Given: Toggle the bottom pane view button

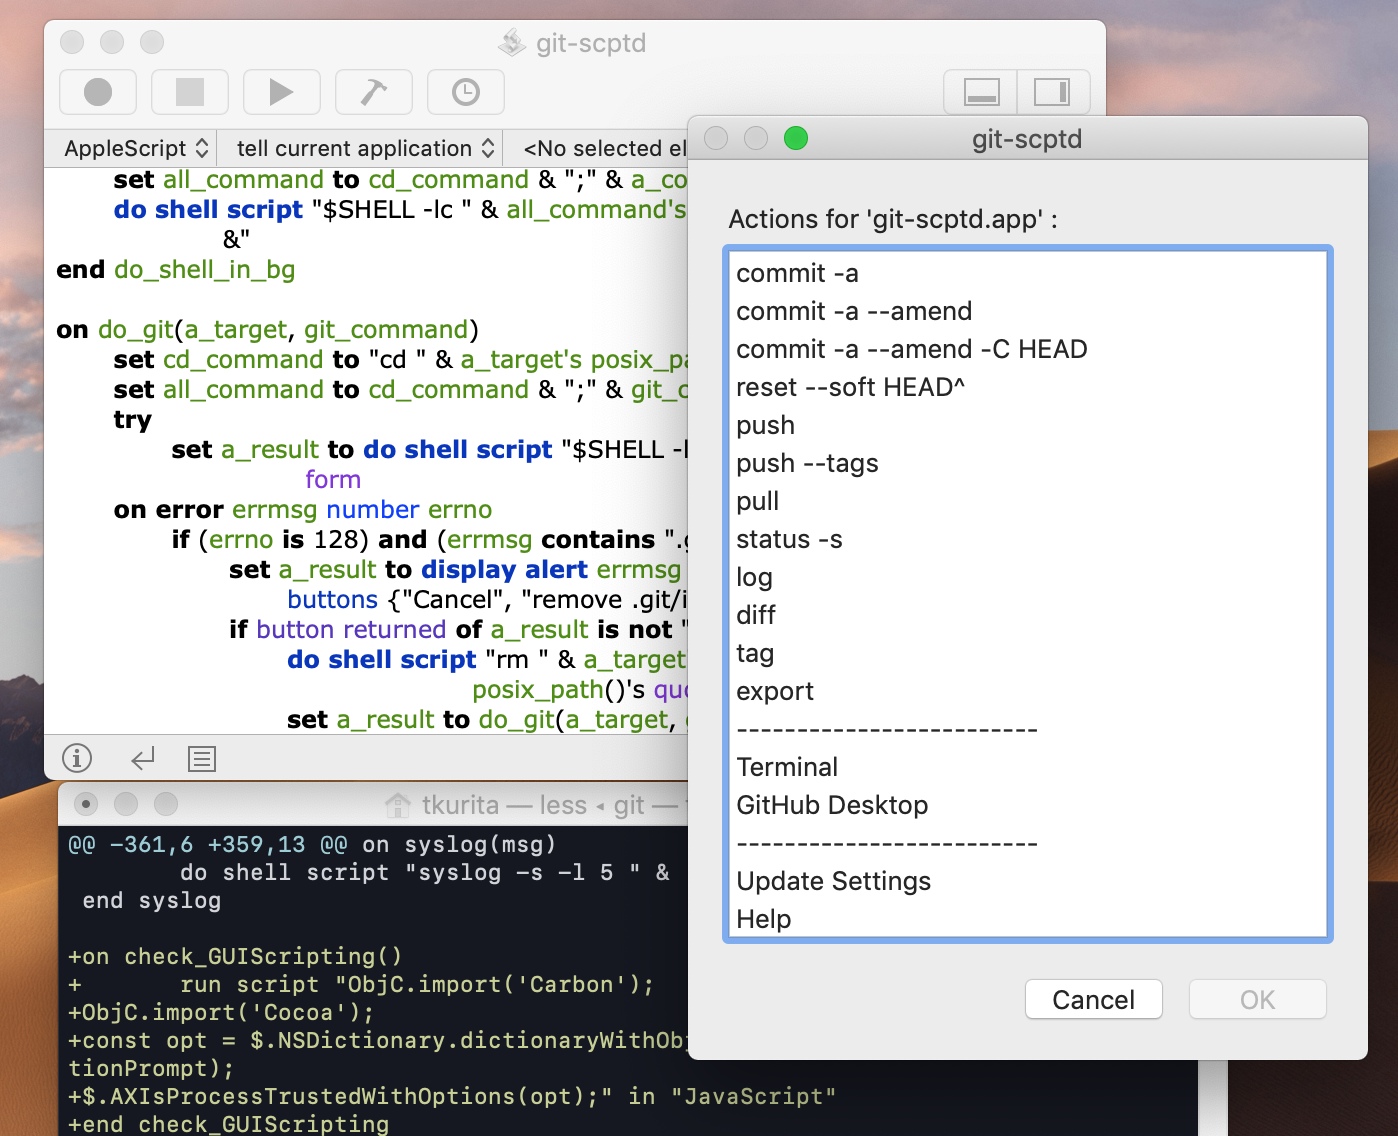Looking at the screenshot, I should 981,92.
